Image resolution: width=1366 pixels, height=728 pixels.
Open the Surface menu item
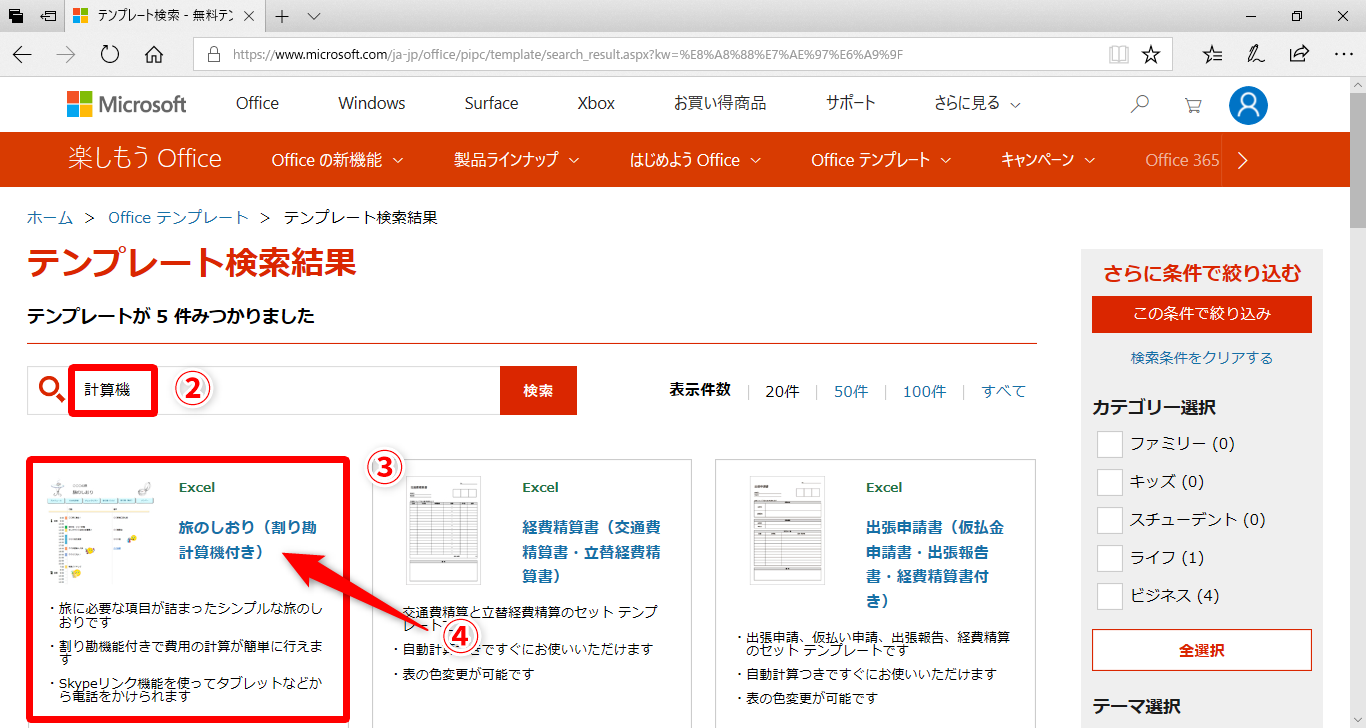coord(491,103)
